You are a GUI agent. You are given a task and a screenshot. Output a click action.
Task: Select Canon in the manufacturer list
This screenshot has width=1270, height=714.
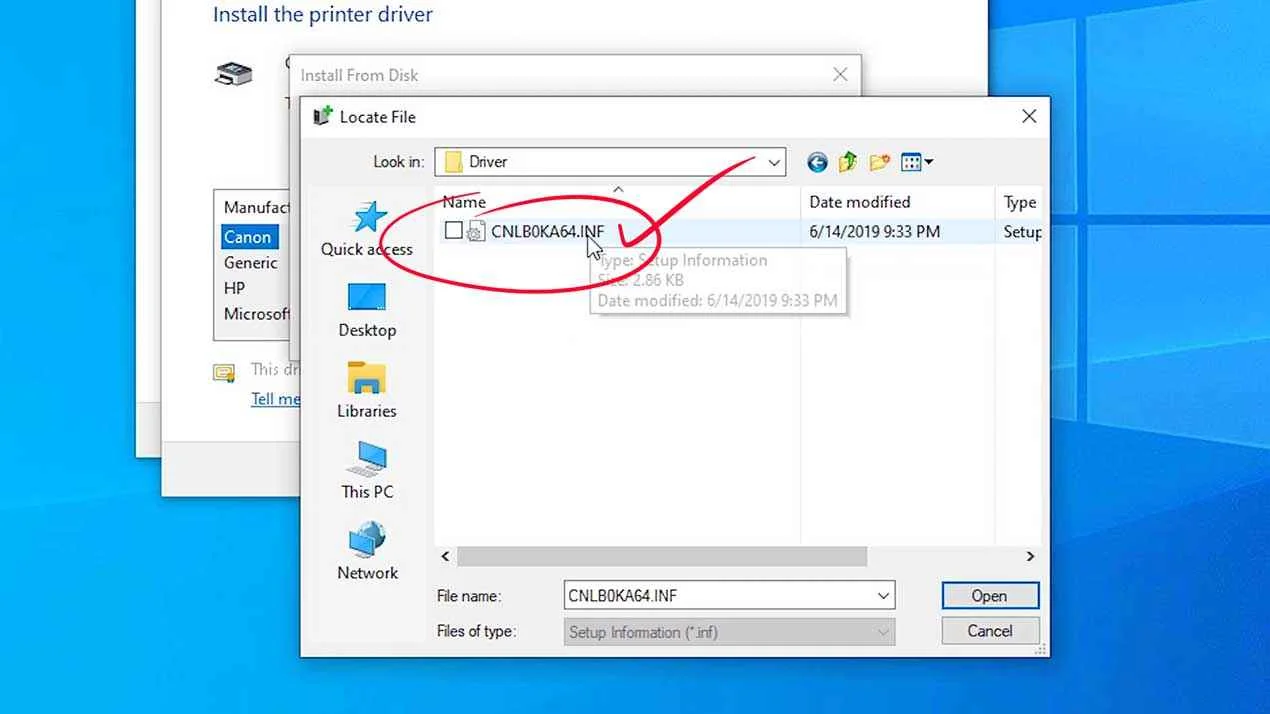click(x=250, y=237)
